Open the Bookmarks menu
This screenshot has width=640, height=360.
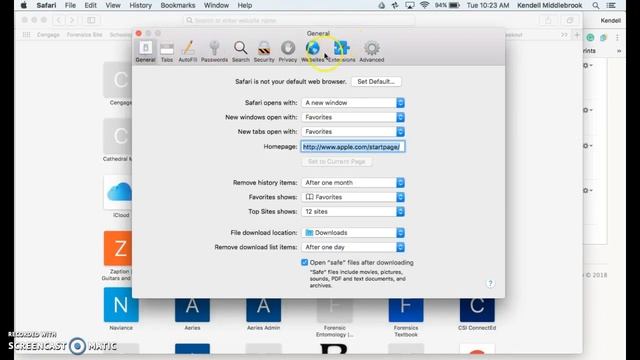pyautogui.click(x=178, y=5)
